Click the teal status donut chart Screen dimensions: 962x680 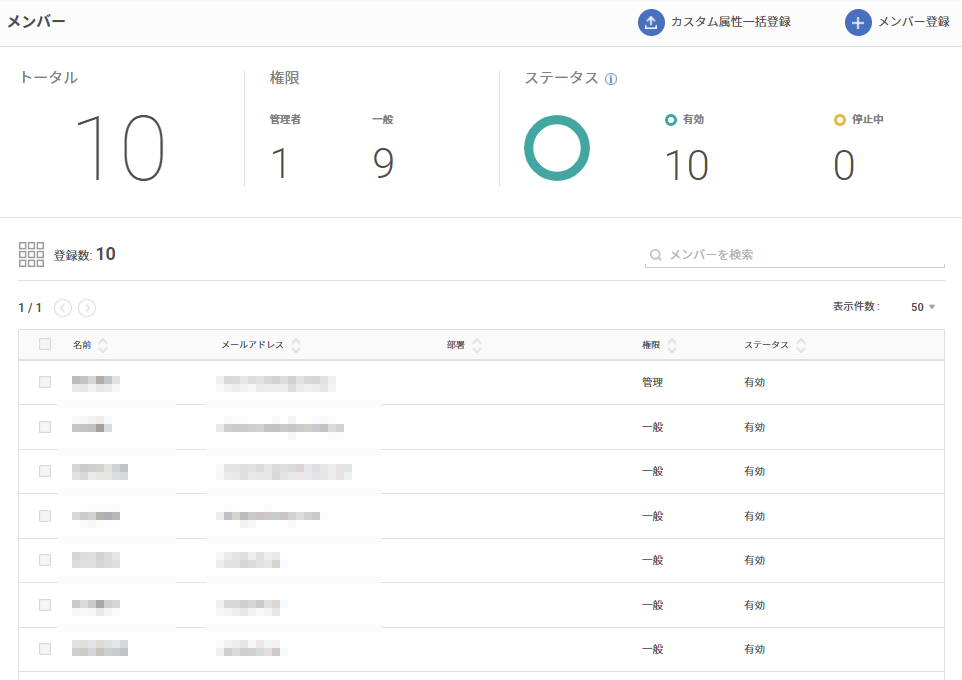556,148
